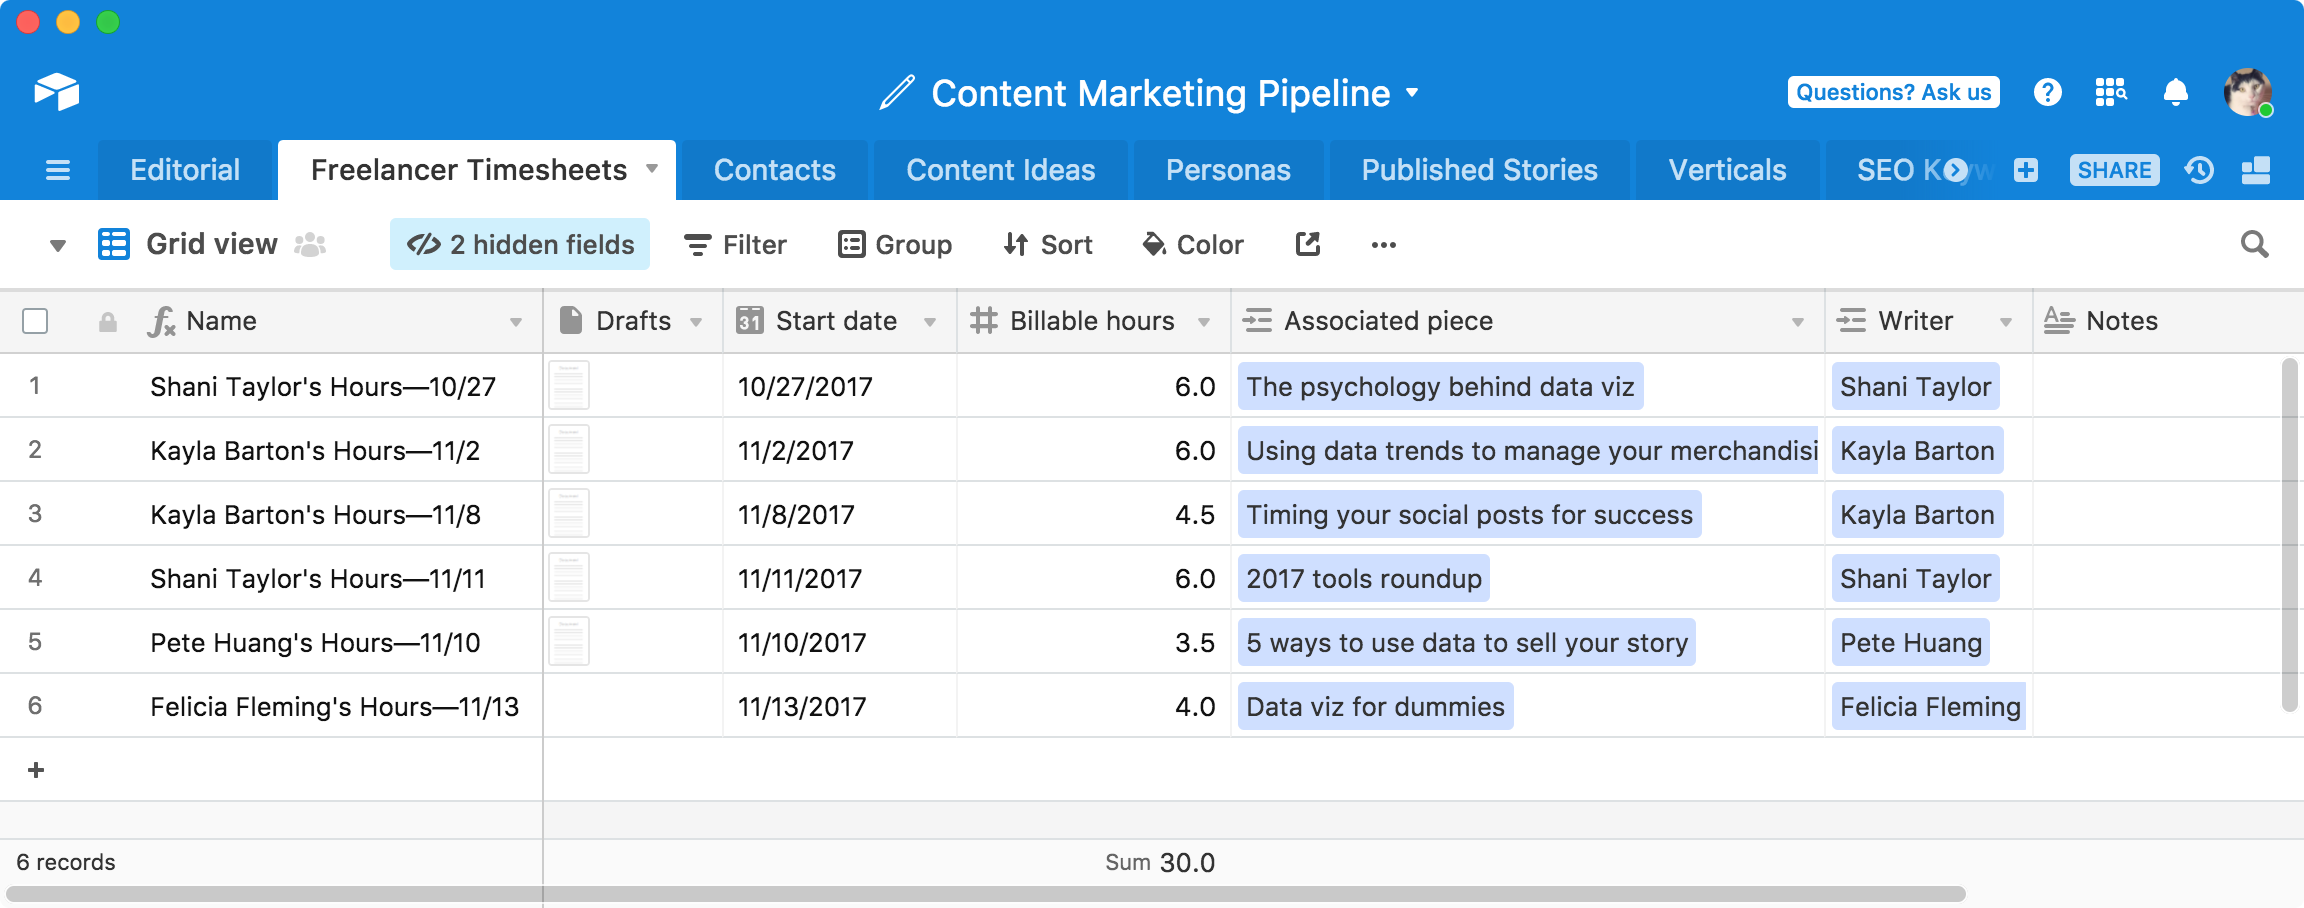Click the Airtable home logo

point(56,92)
